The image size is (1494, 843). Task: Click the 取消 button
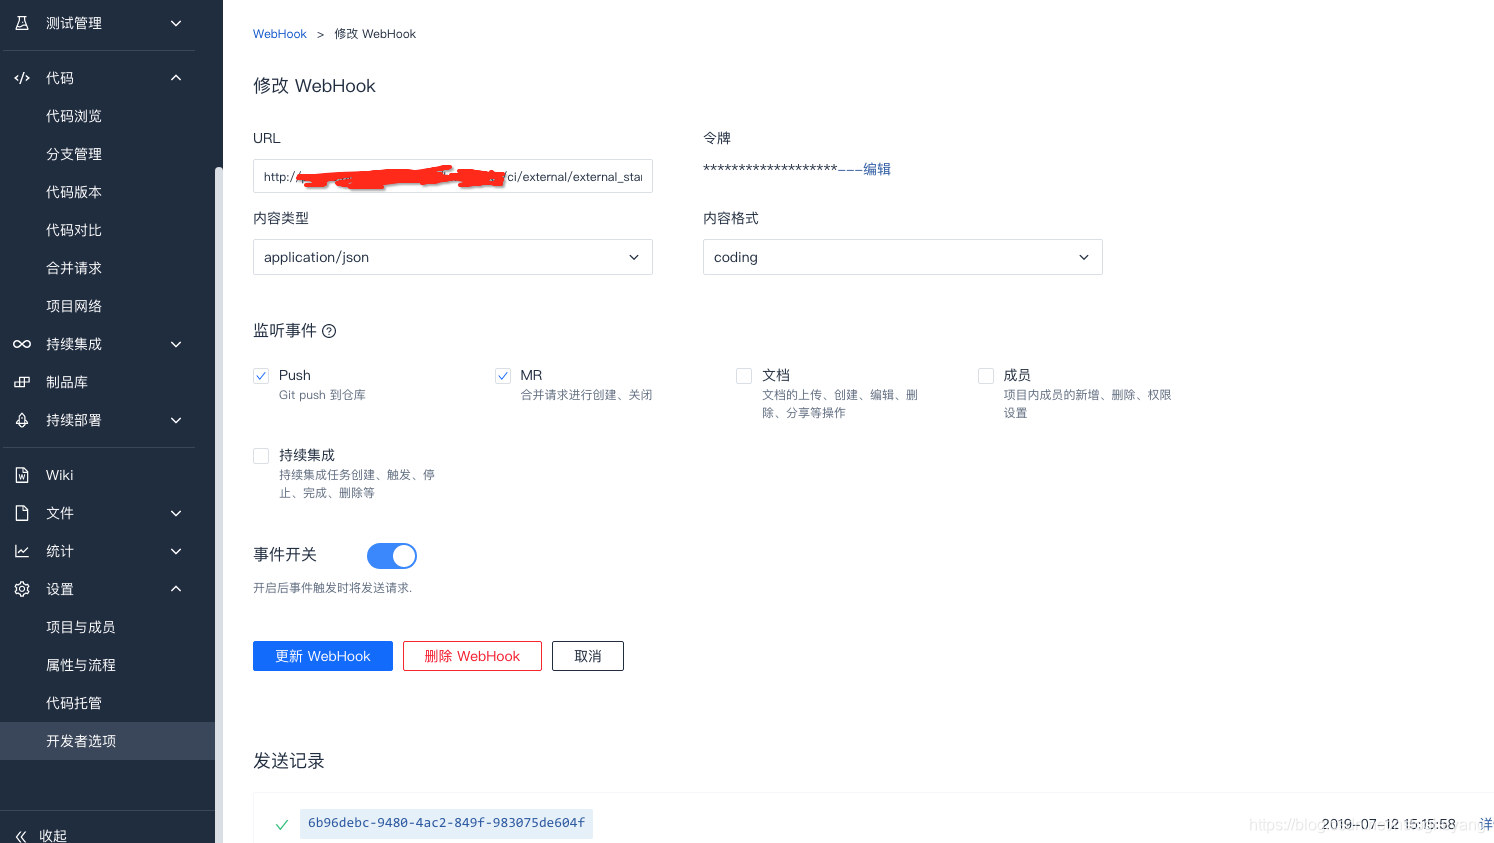point(588,656)
